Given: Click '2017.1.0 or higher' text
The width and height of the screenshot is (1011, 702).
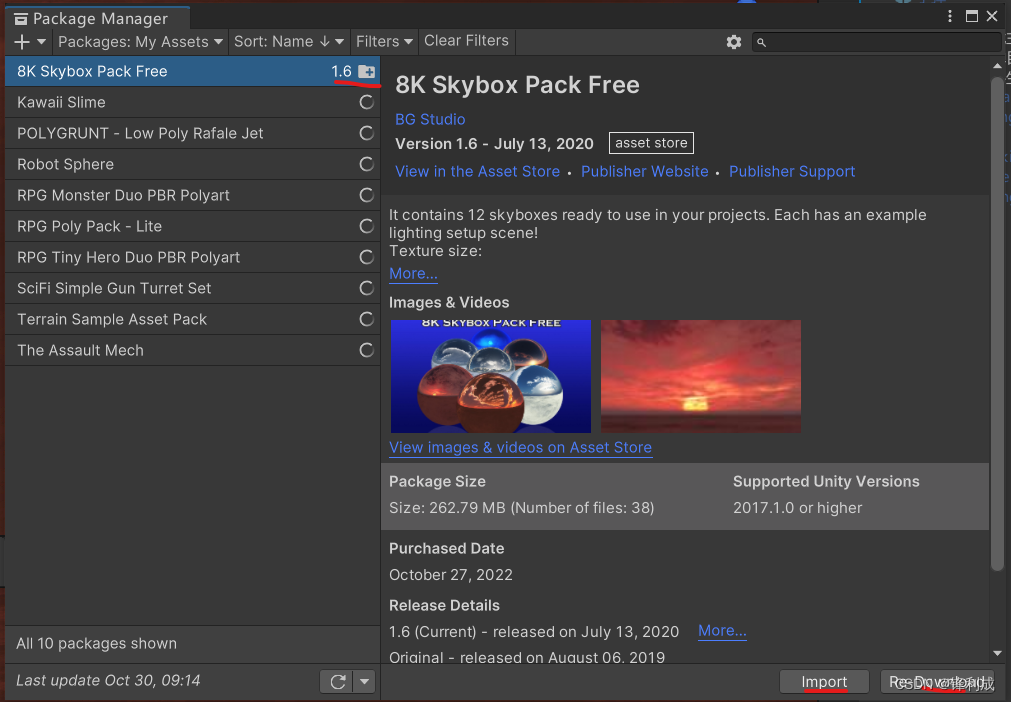Looking at the screenshot, I should point(797,508).
